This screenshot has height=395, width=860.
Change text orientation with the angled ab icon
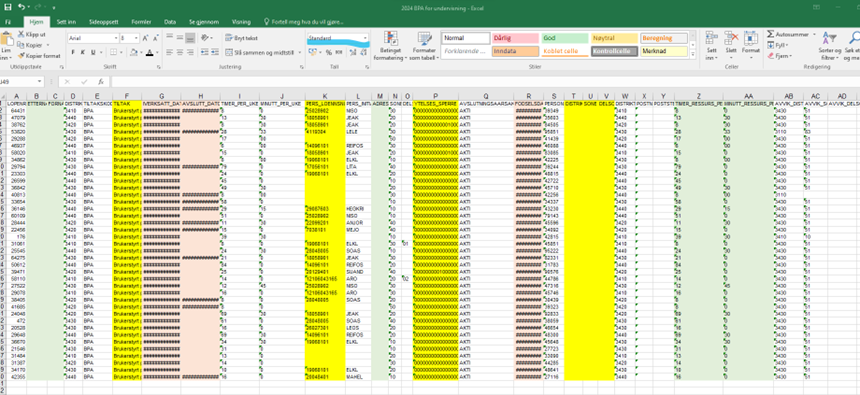click(x=205, y=38)
